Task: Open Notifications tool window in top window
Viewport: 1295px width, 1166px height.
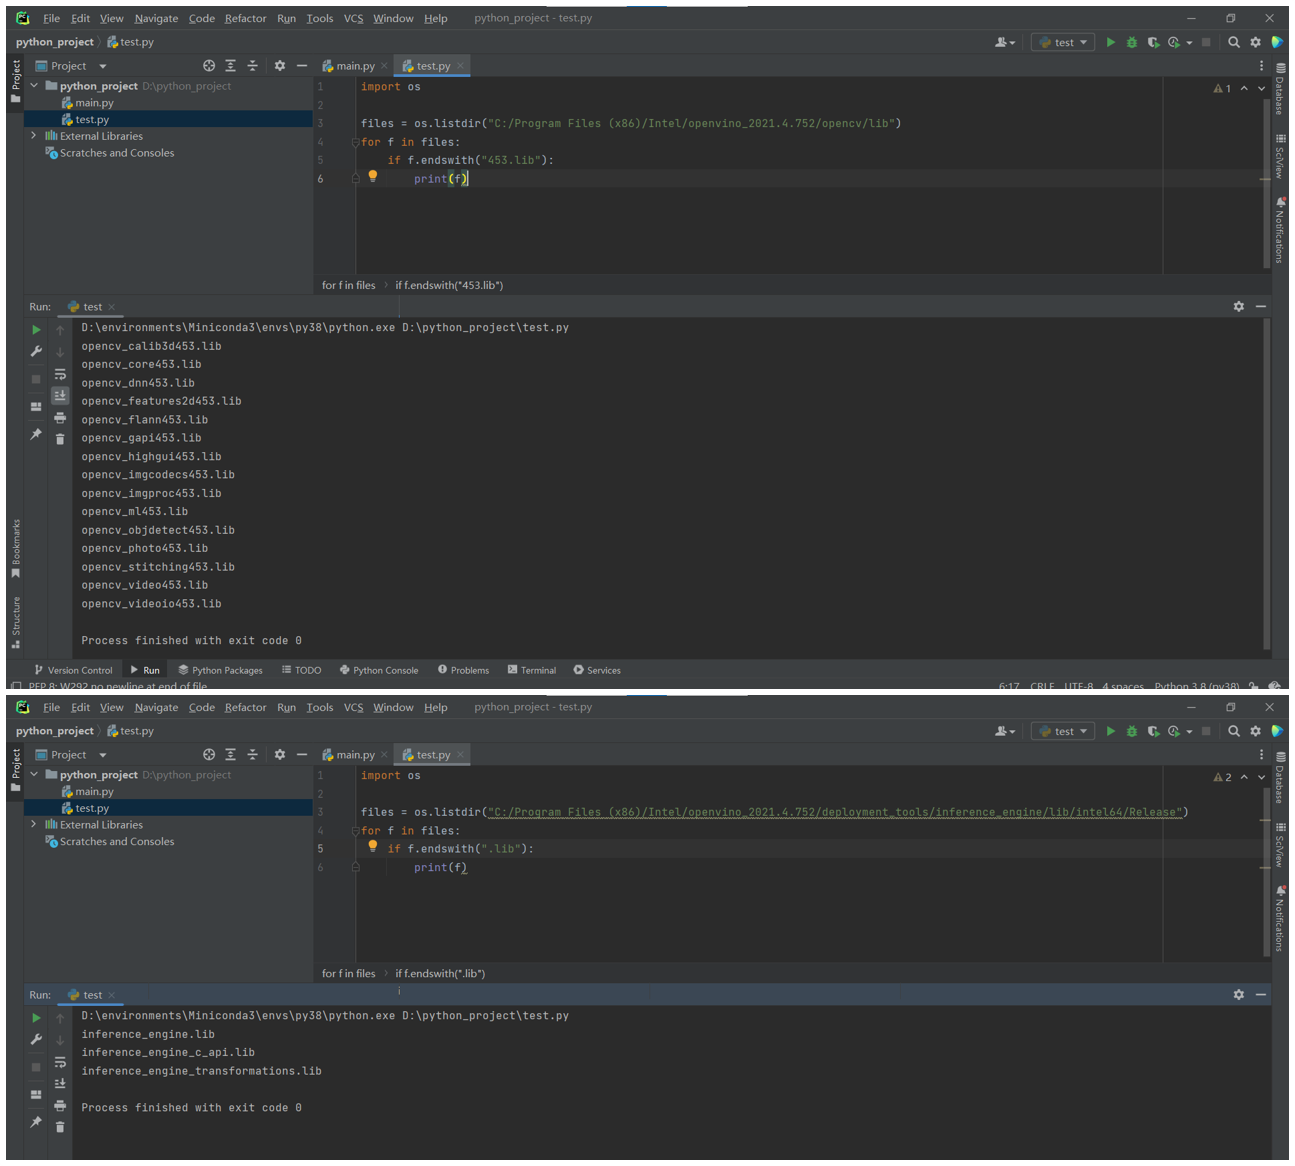Action: pyautogui.click(x=1280, y=230)
